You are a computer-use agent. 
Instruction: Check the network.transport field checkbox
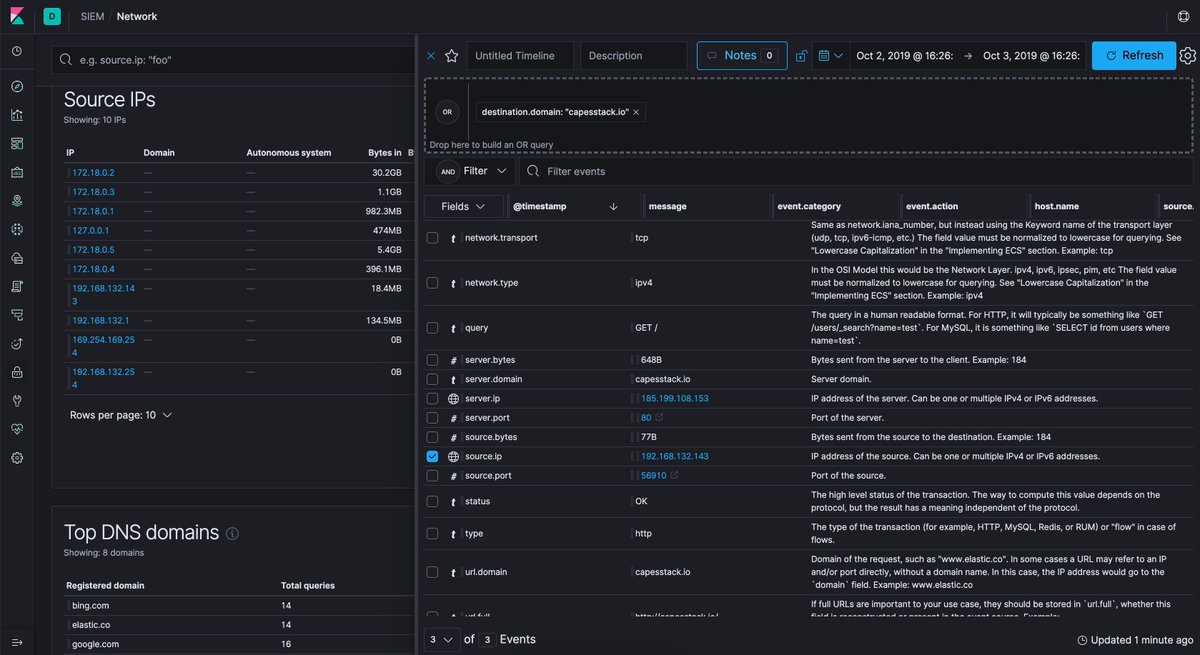coord(432,239)
